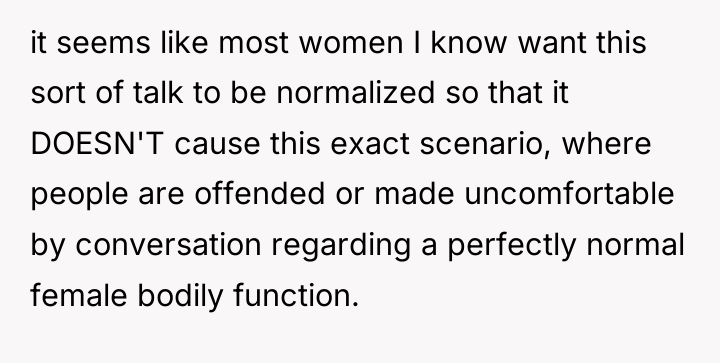Screen dimensions: 720x363
Task: Click the word "scenario," in third line
Action: coord(485,143)
